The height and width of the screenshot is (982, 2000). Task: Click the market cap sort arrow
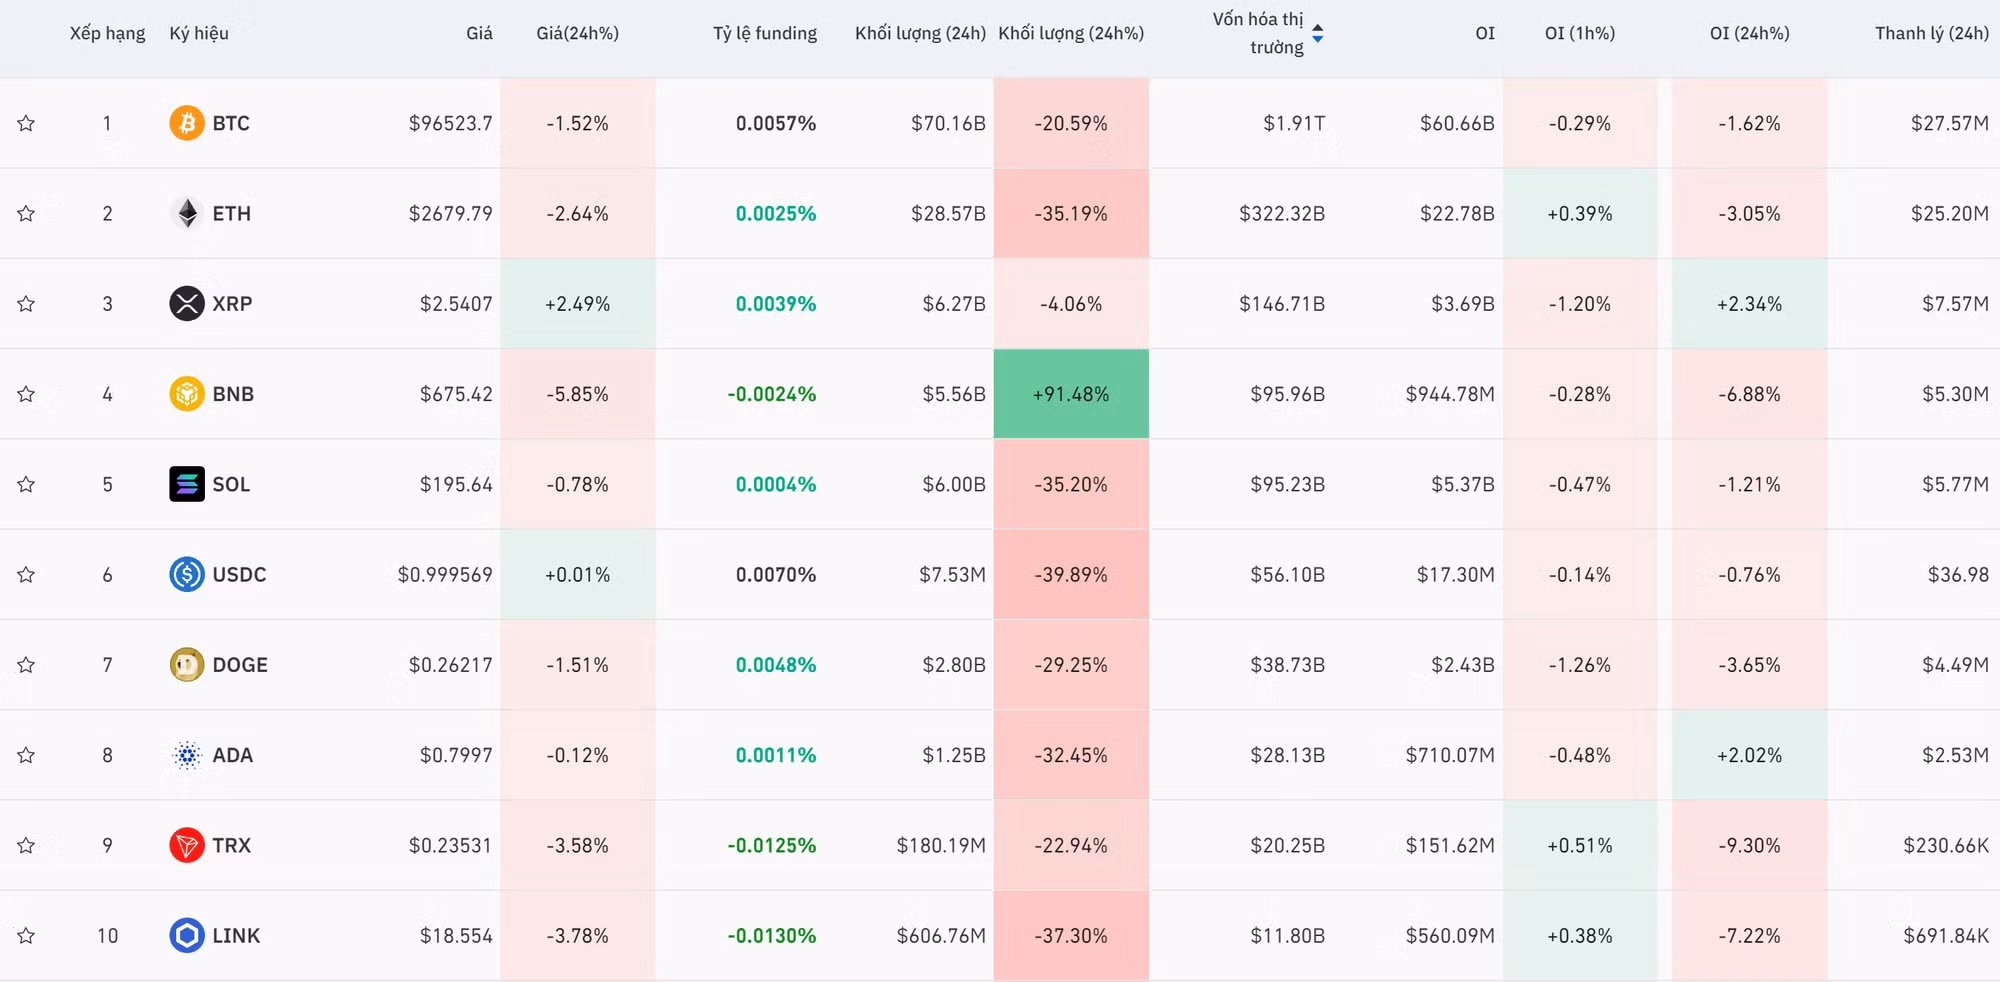pyautogui.click(x=1317, y=34)
